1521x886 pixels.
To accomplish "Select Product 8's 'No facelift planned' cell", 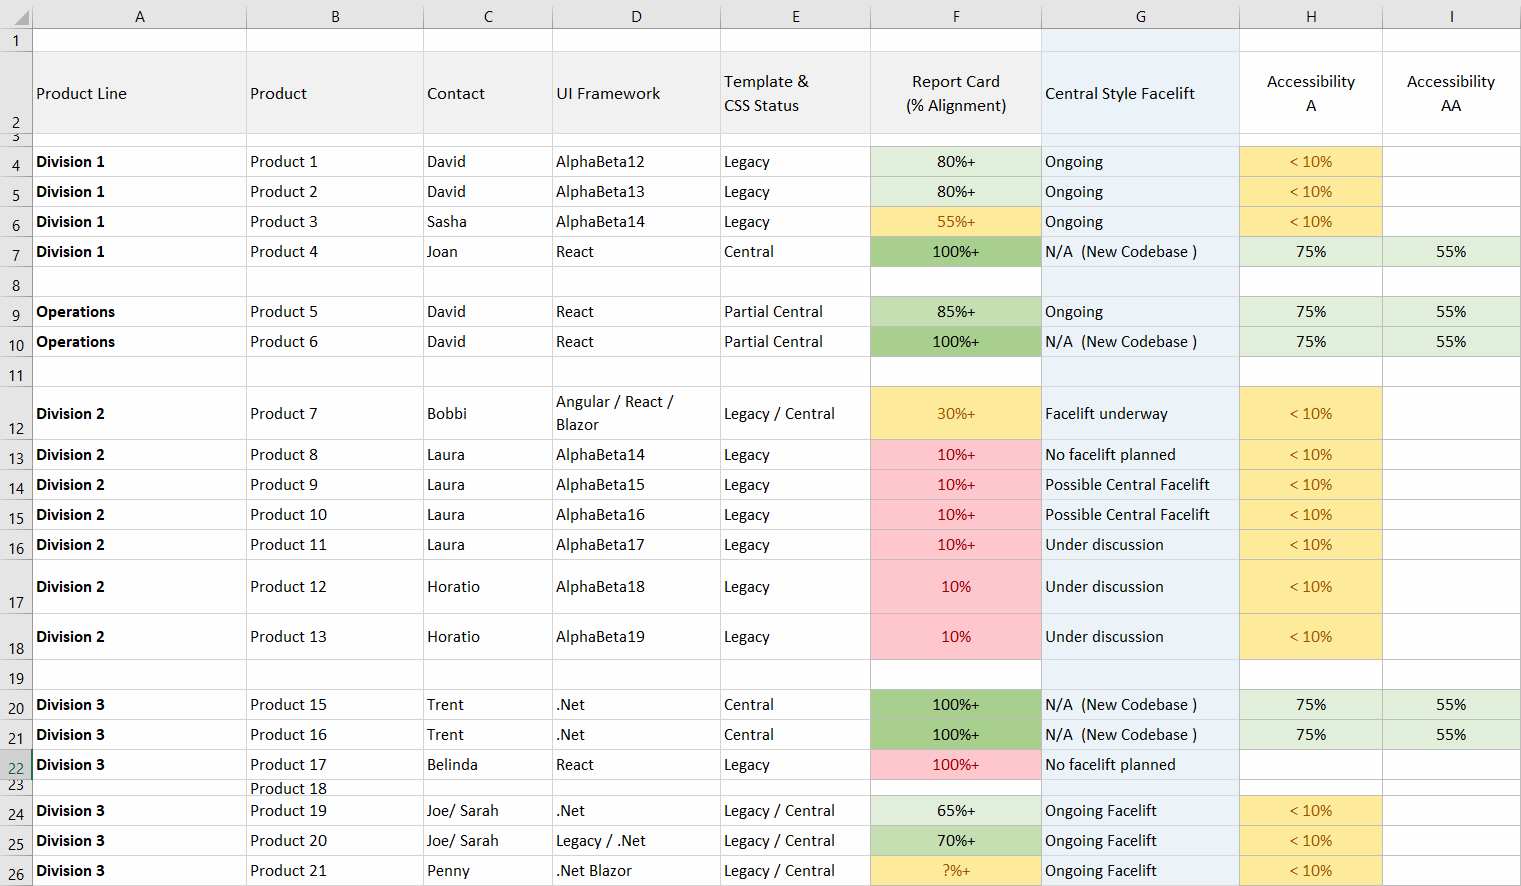I will (1140, 455).
